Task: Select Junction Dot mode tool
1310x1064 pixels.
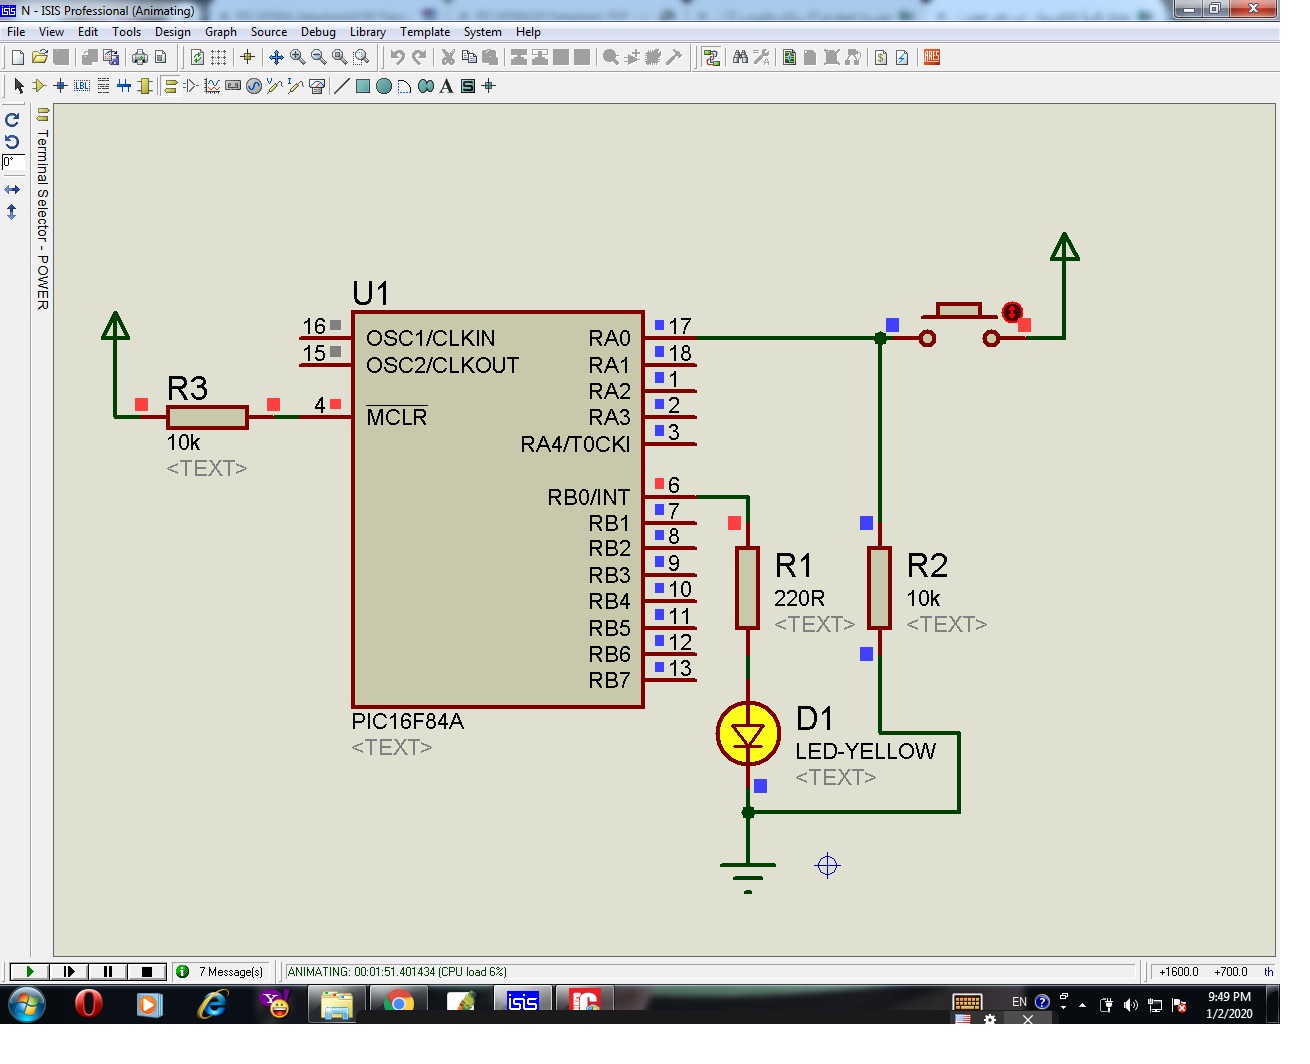Action: point(60,86)
